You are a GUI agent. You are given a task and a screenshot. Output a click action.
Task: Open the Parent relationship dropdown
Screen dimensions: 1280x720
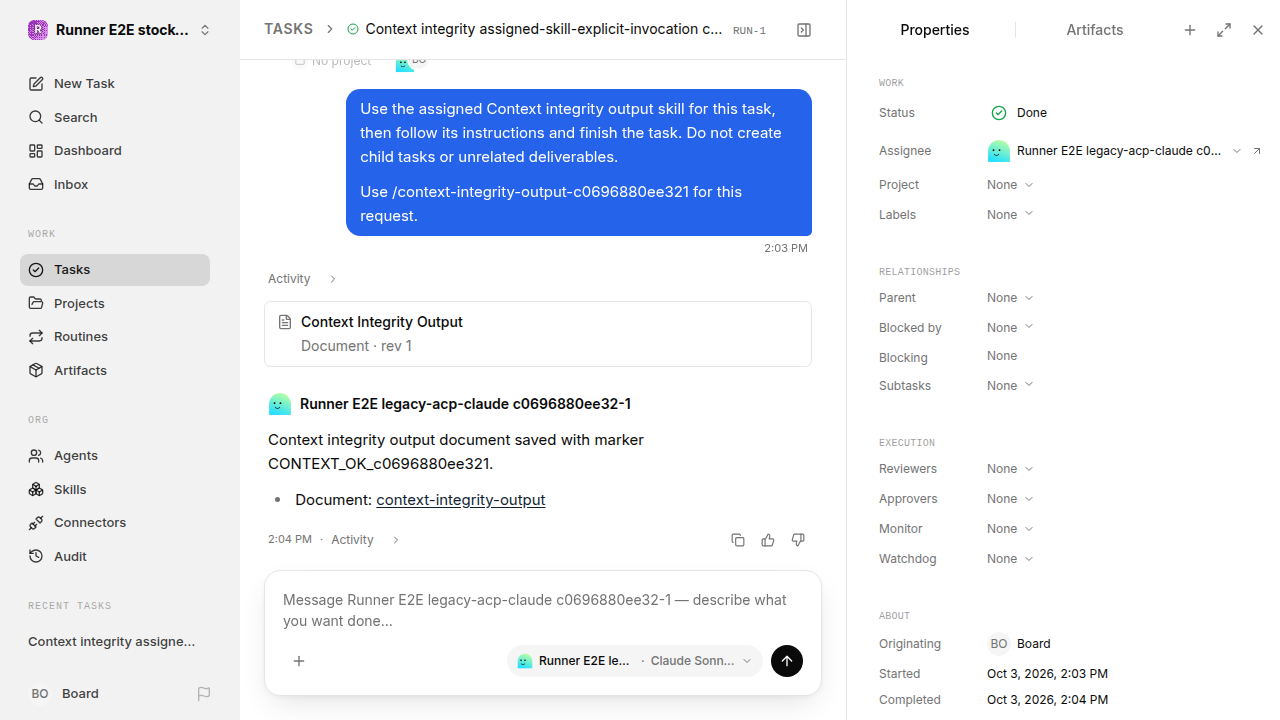coord(1010,298)
